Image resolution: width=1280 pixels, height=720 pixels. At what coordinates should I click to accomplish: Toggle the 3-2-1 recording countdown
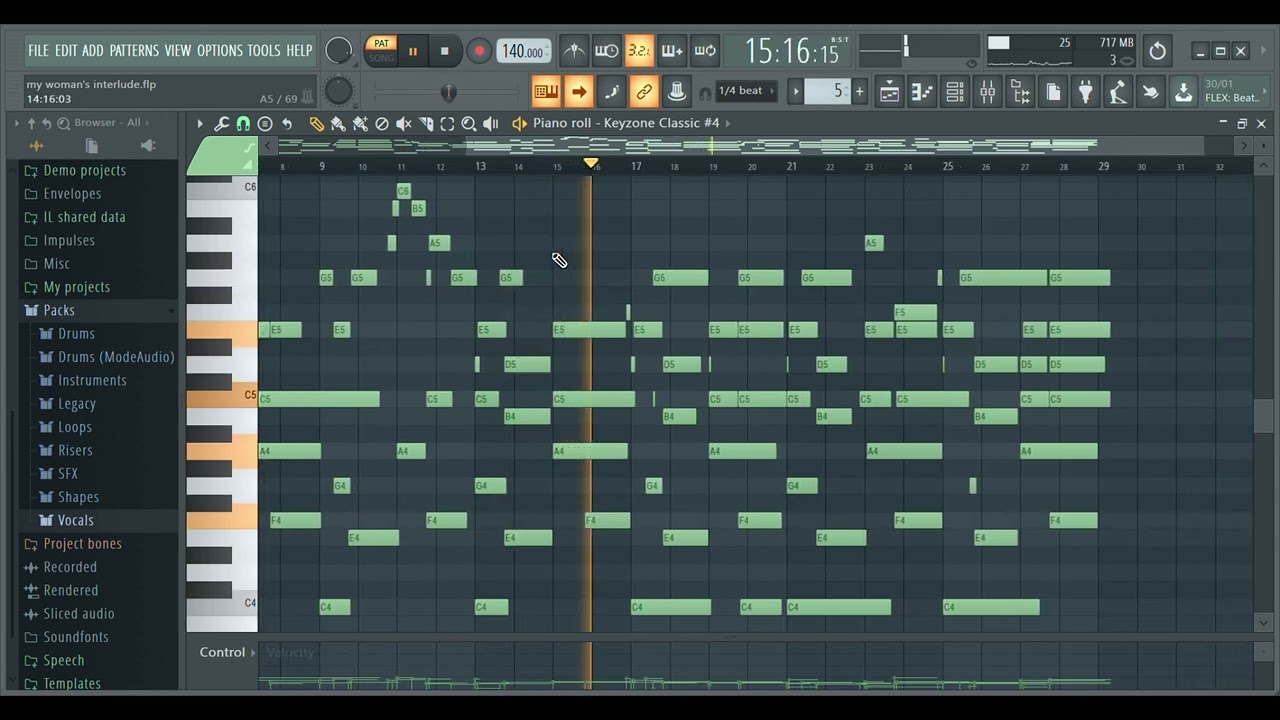tap(639, 51)
